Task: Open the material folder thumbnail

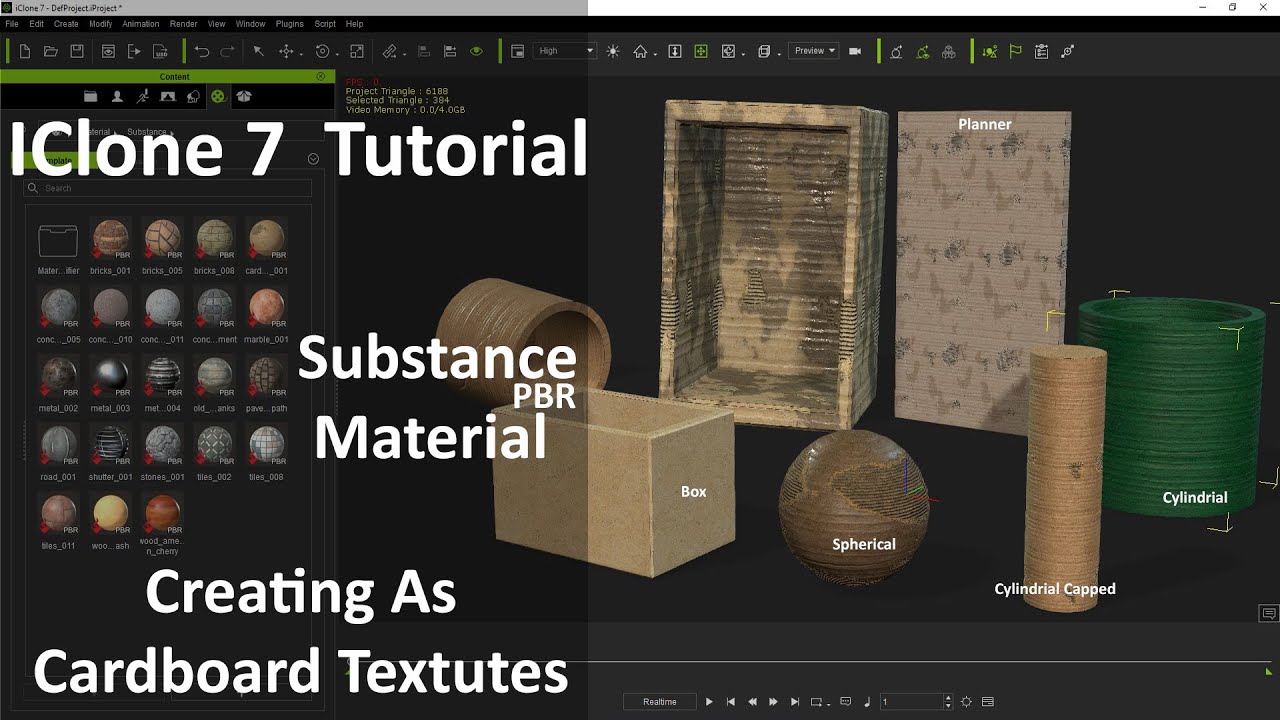Action: [58, 241]
